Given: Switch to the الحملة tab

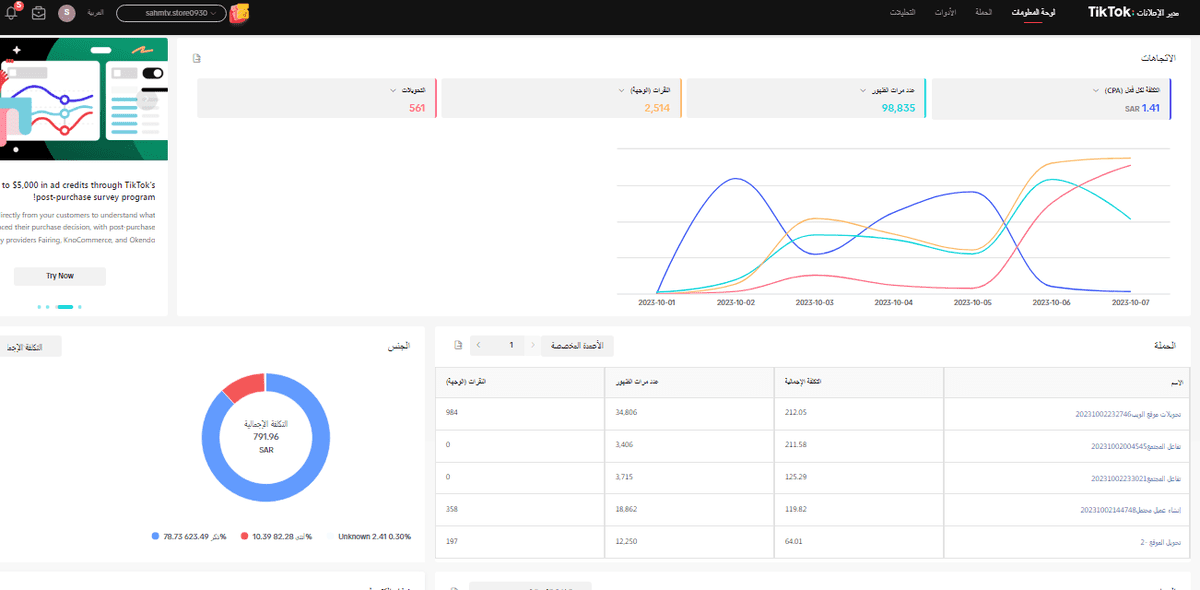Looking at the screenshot, I should [983, 13].
